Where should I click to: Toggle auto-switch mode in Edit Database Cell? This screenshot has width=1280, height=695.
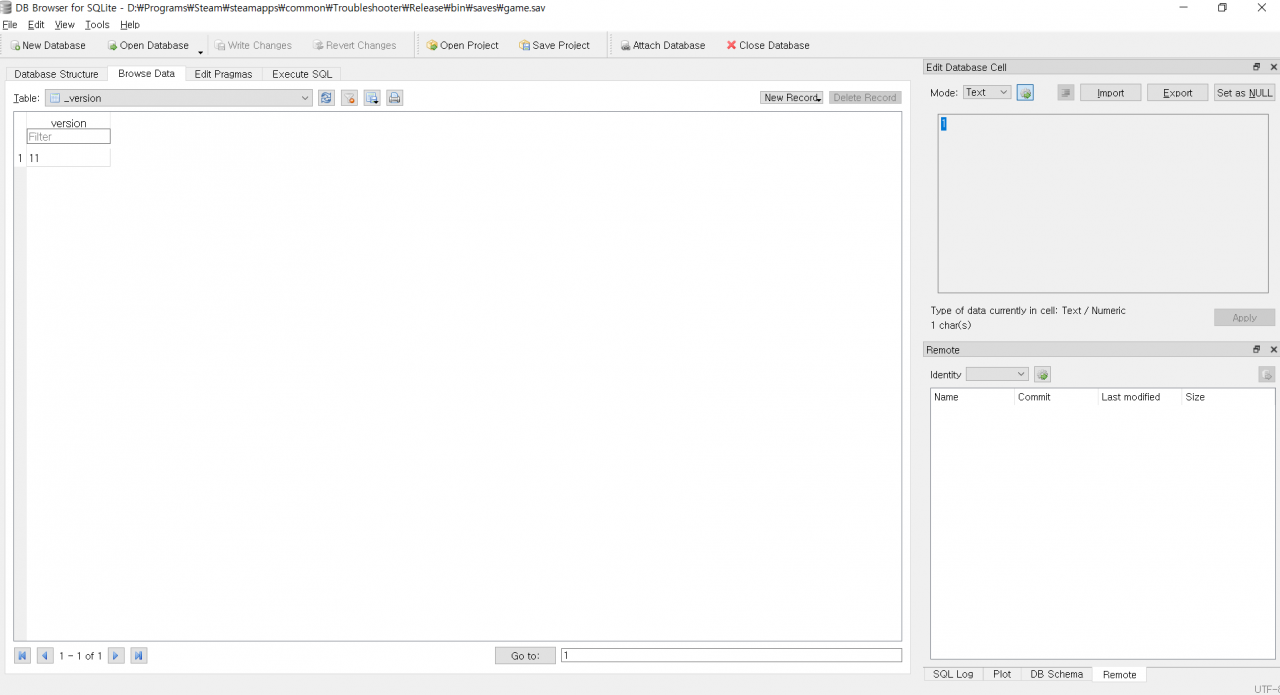point(1025,93)
